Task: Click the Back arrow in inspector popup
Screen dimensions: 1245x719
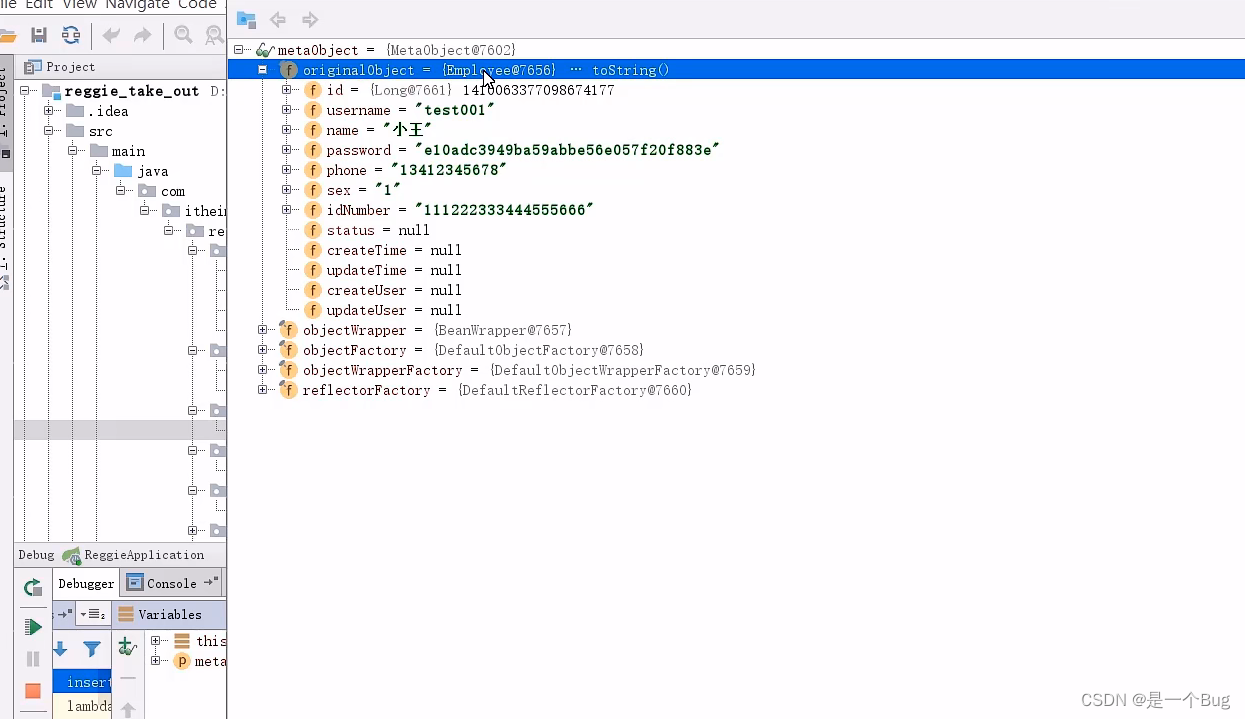Action: [x=278, y=19]
